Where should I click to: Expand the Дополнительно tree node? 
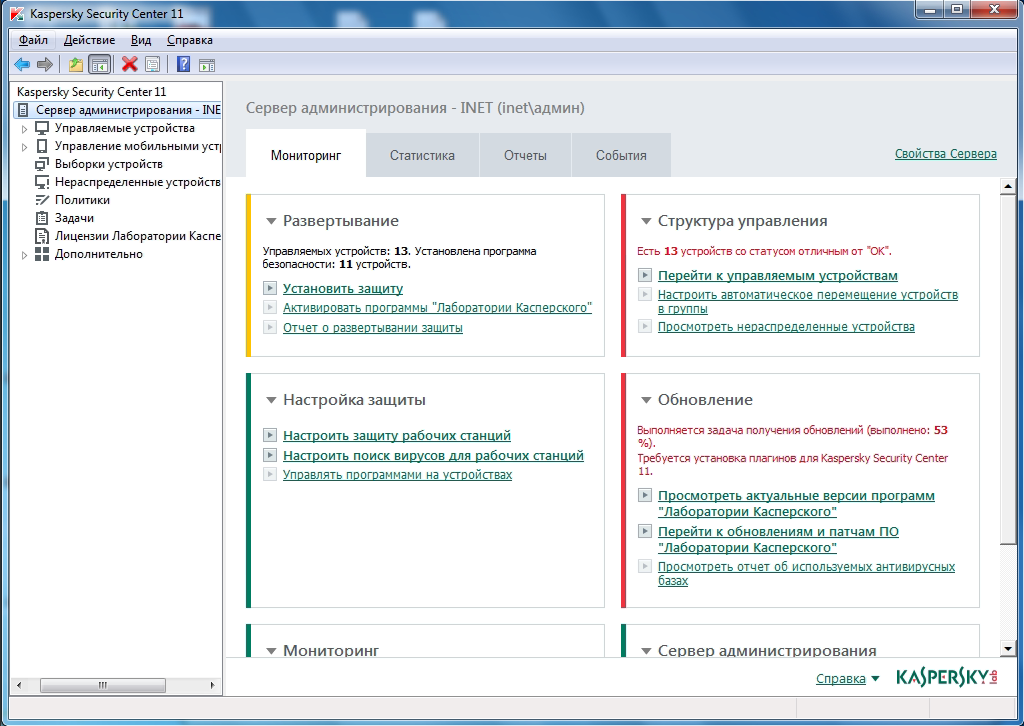25,255
